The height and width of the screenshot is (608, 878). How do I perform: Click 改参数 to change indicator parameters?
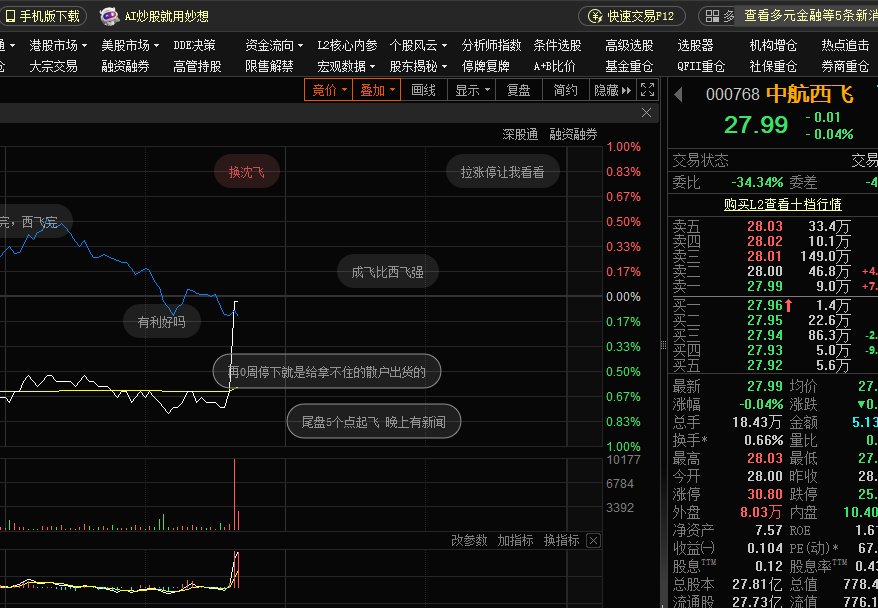[x=469, y=540]
